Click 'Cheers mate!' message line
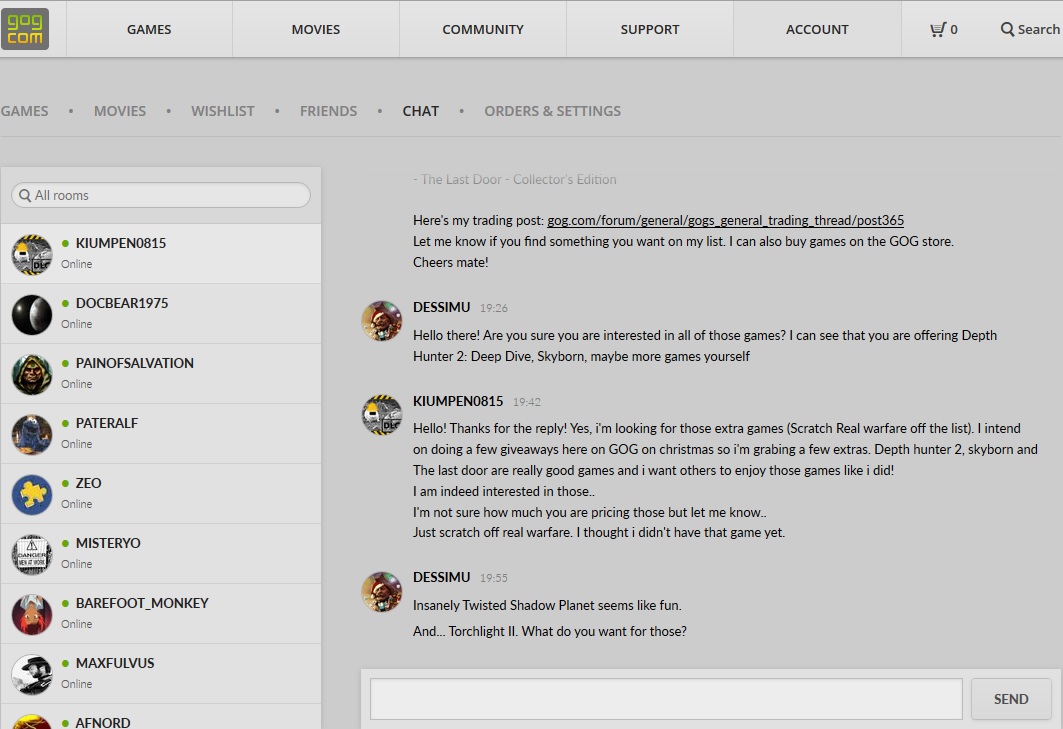1063x729 pixels. [x=451, y=262]
